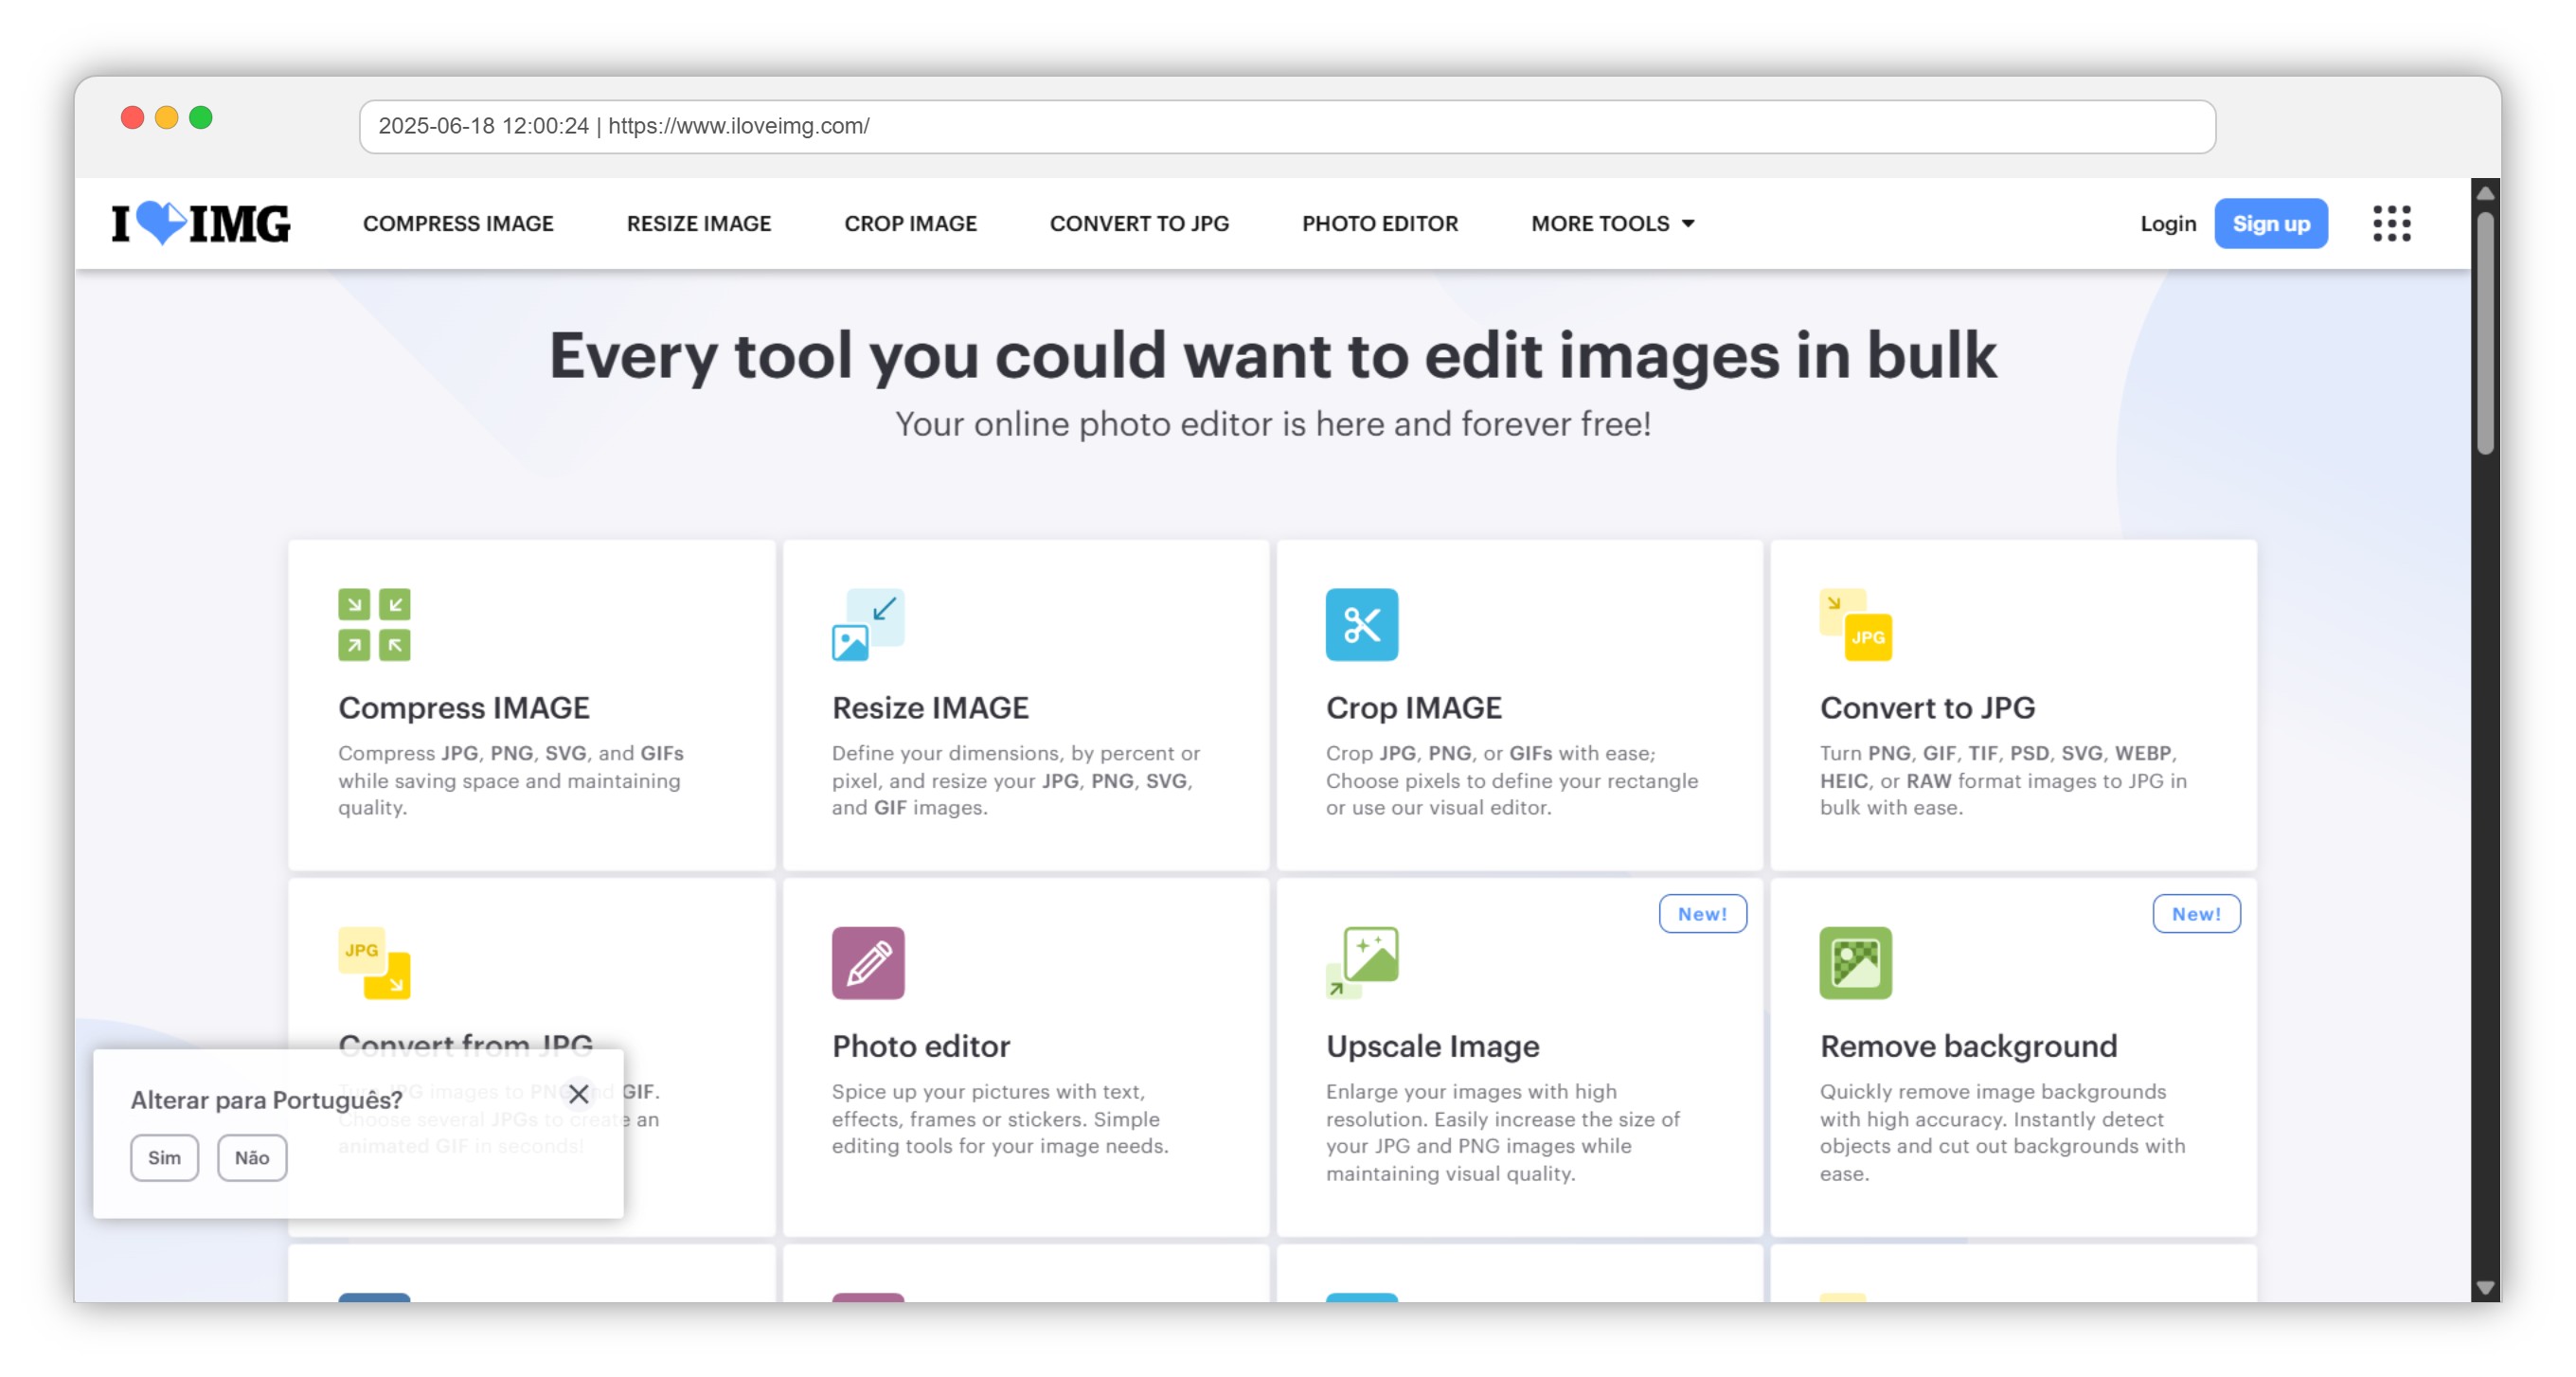Click the Convert to JPG yellow icon

pos(1855,624)
